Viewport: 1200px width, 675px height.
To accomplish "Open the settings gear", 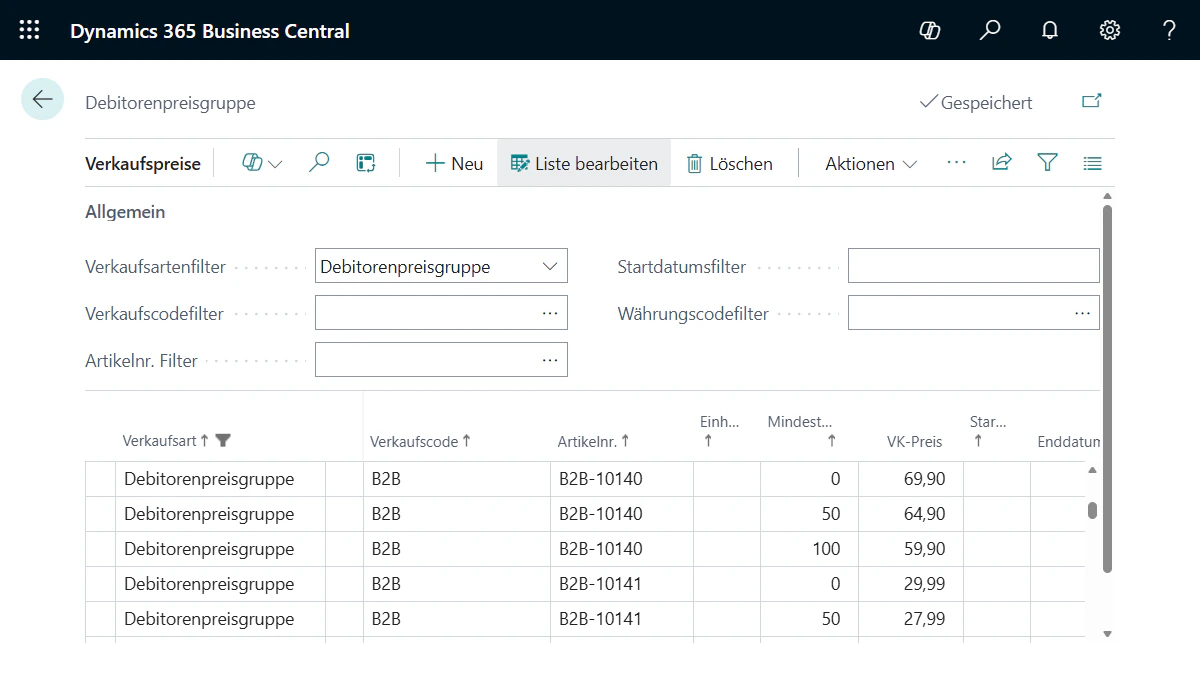I will [1110, 30].
